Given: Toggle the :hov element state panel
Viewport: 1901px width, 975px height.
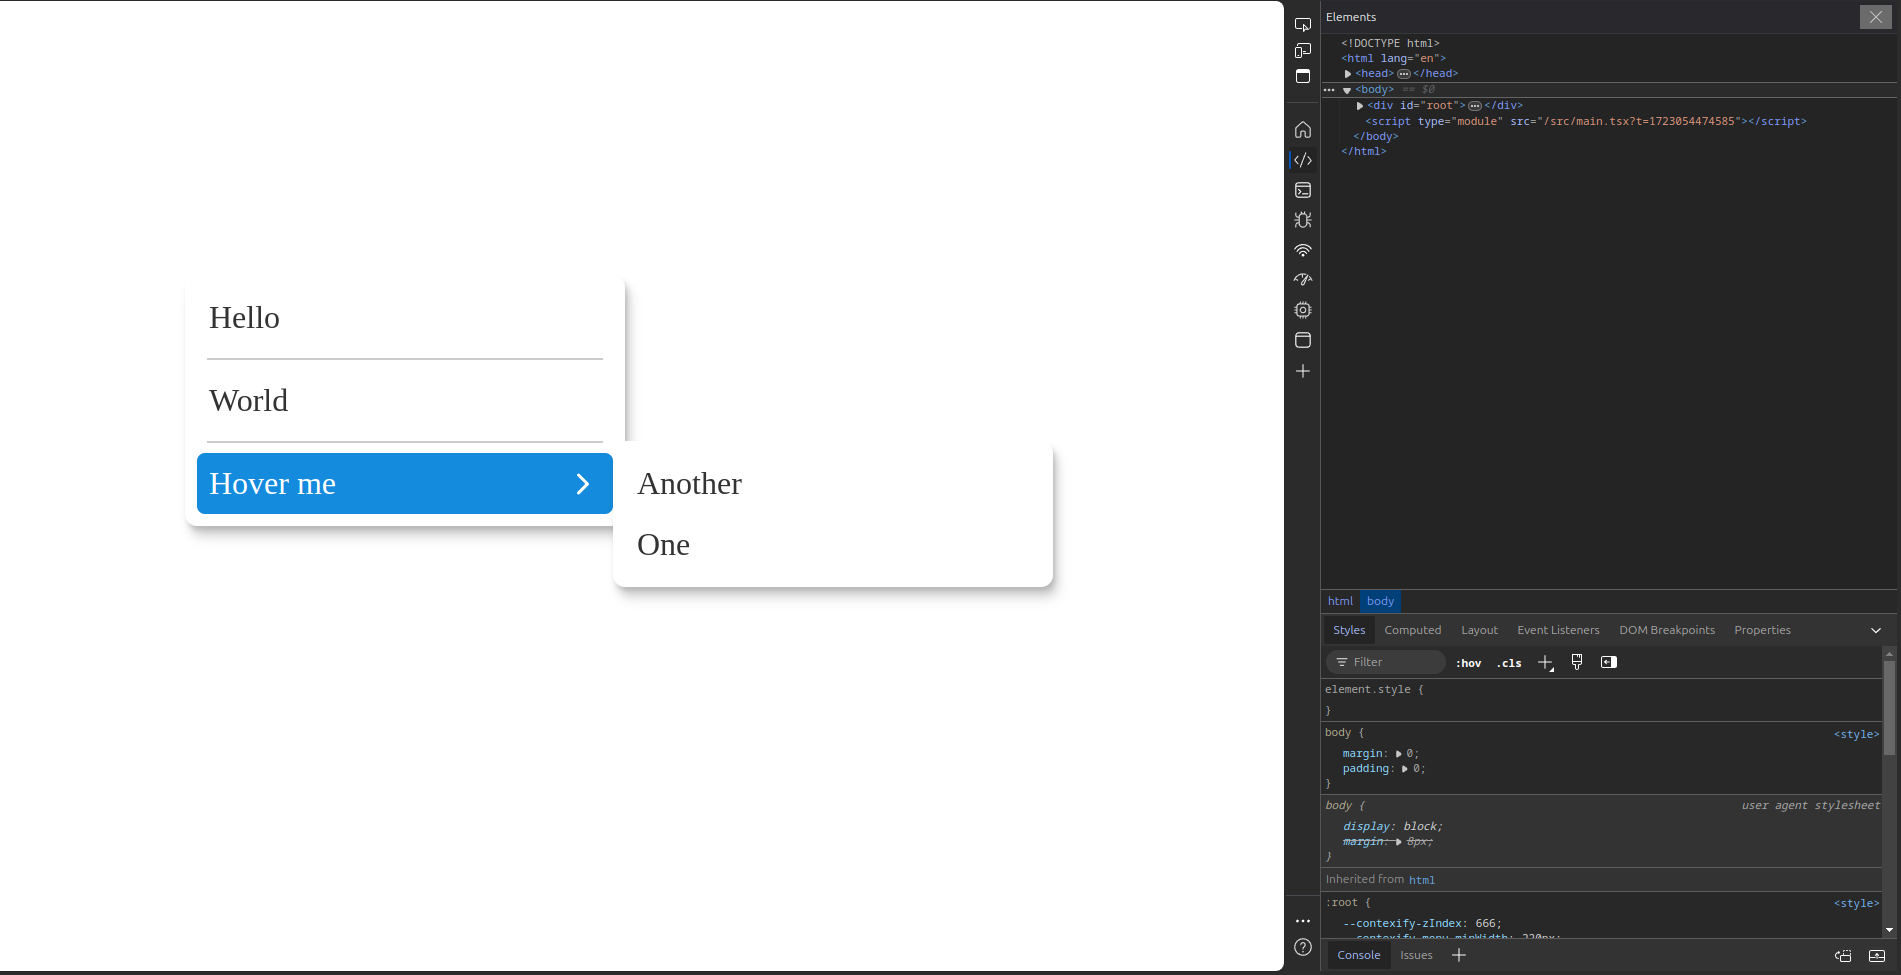Looking at the screenshot, I should [1468, 663].
